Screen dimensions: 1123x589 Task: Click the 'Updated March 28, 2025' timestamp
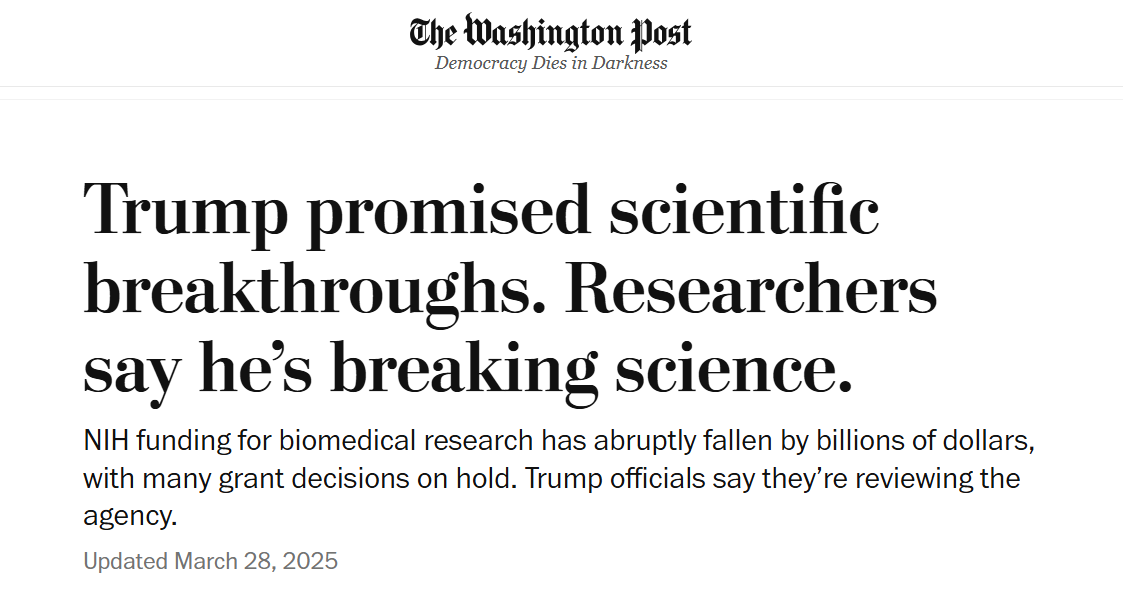[210, 561]
